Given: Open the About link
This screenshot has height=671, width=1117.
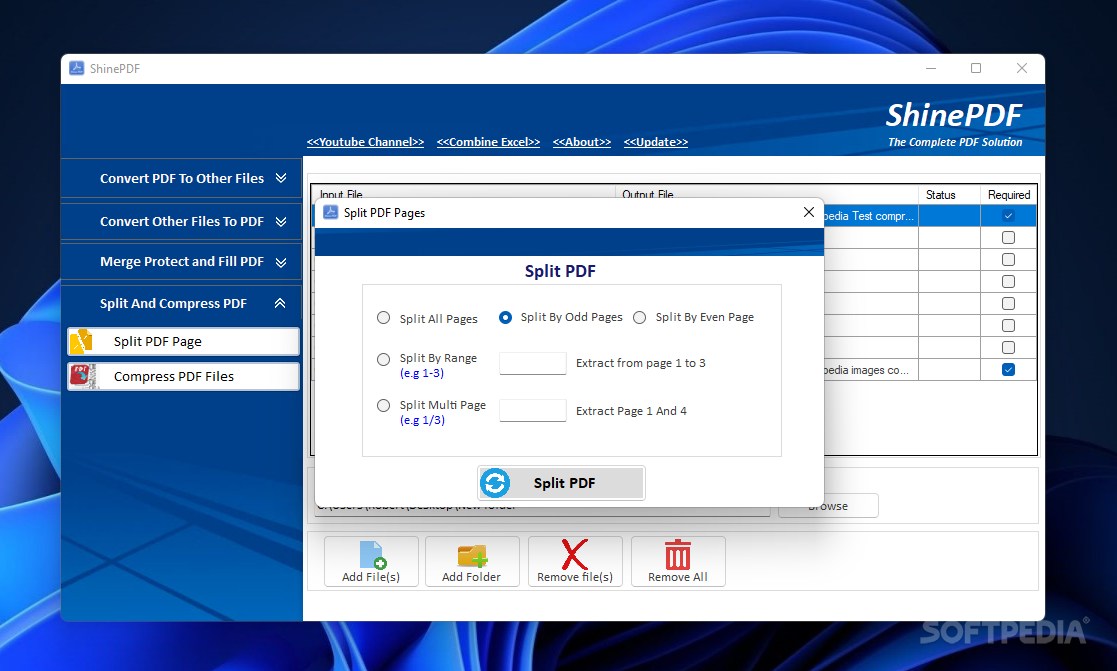Looking at the screenshot, I should pyautogui.click(x=582, y=142).
